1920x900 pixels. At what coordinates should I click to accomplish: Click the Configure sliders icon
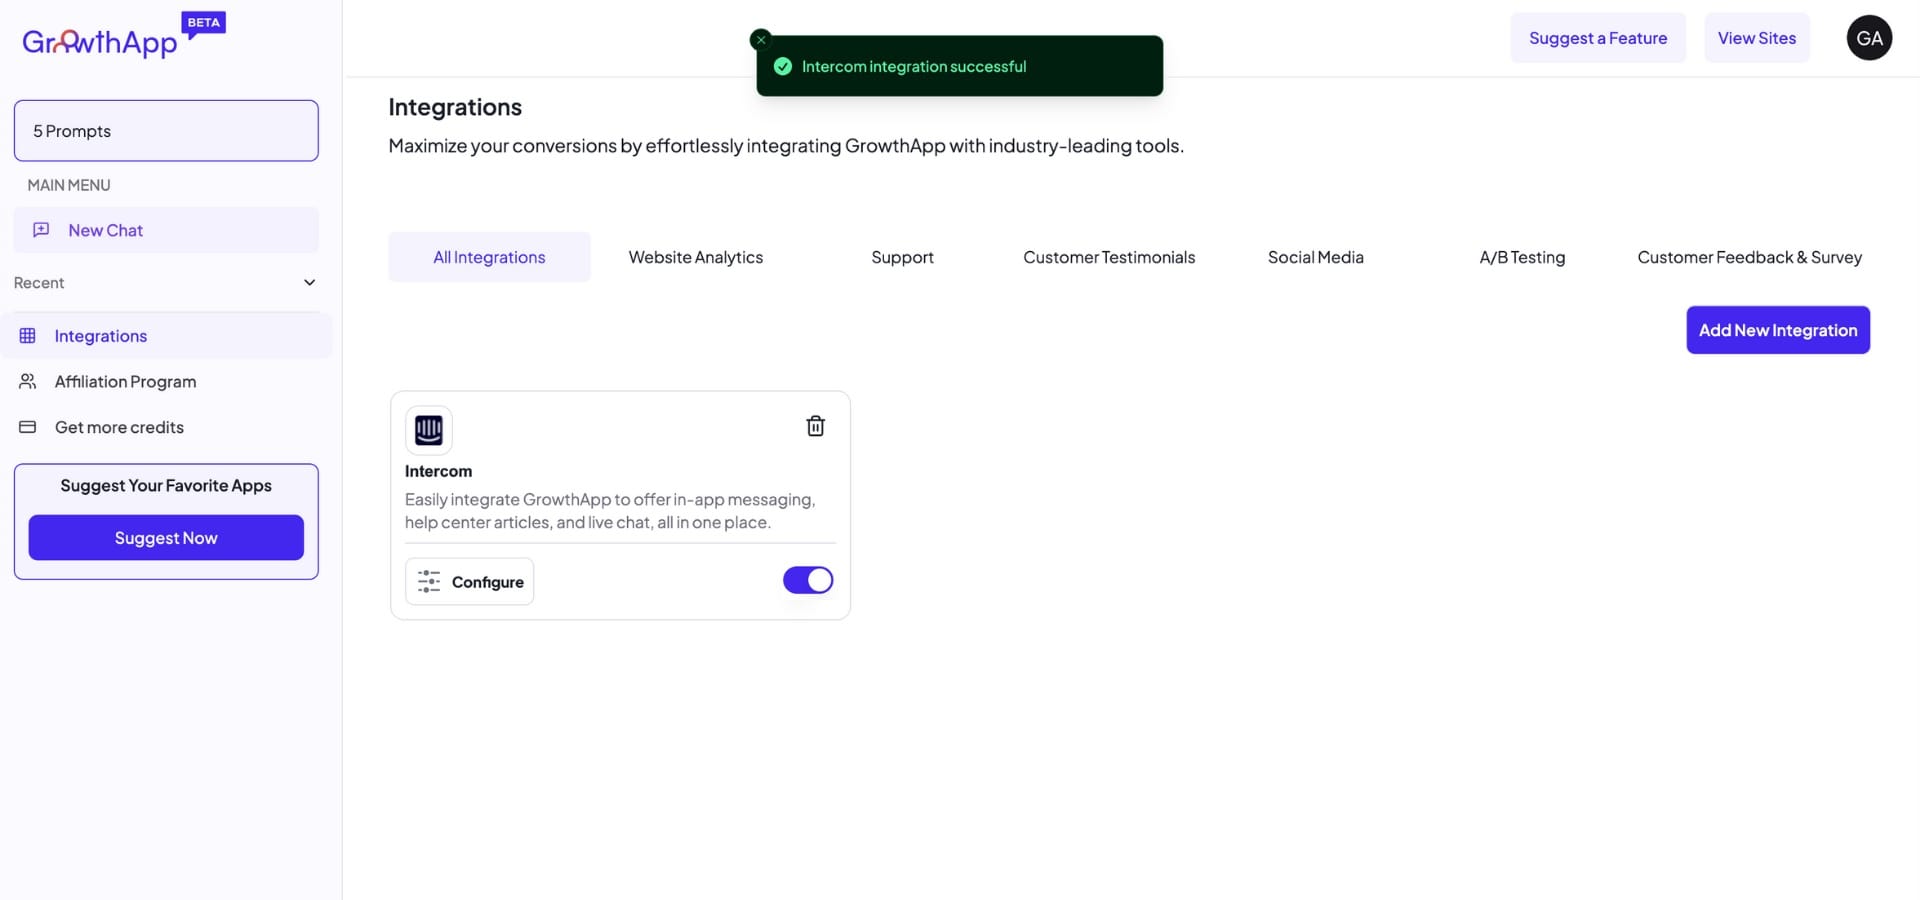(429, 582)
